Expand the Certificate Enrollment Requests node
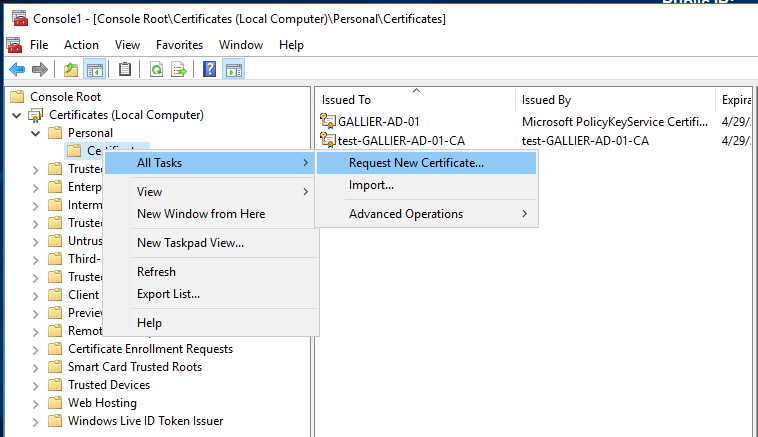The height and width of the screenshot is (437, 758). click(x=36, y=350)
